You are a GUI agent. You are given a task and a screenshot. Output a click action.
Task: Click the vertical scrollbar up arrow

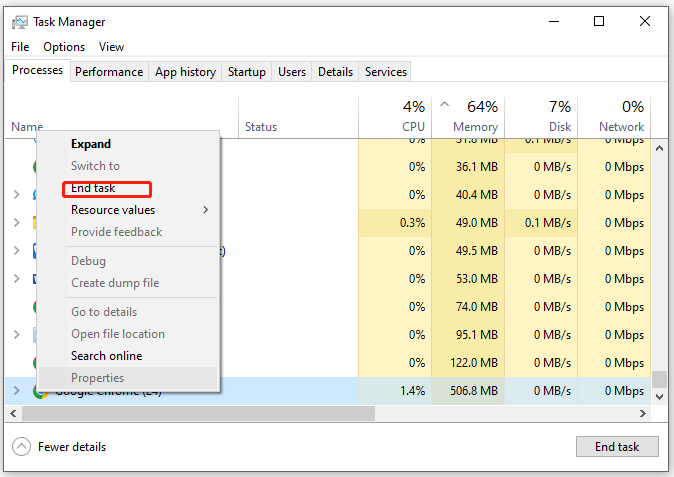(x=660, y=147)
